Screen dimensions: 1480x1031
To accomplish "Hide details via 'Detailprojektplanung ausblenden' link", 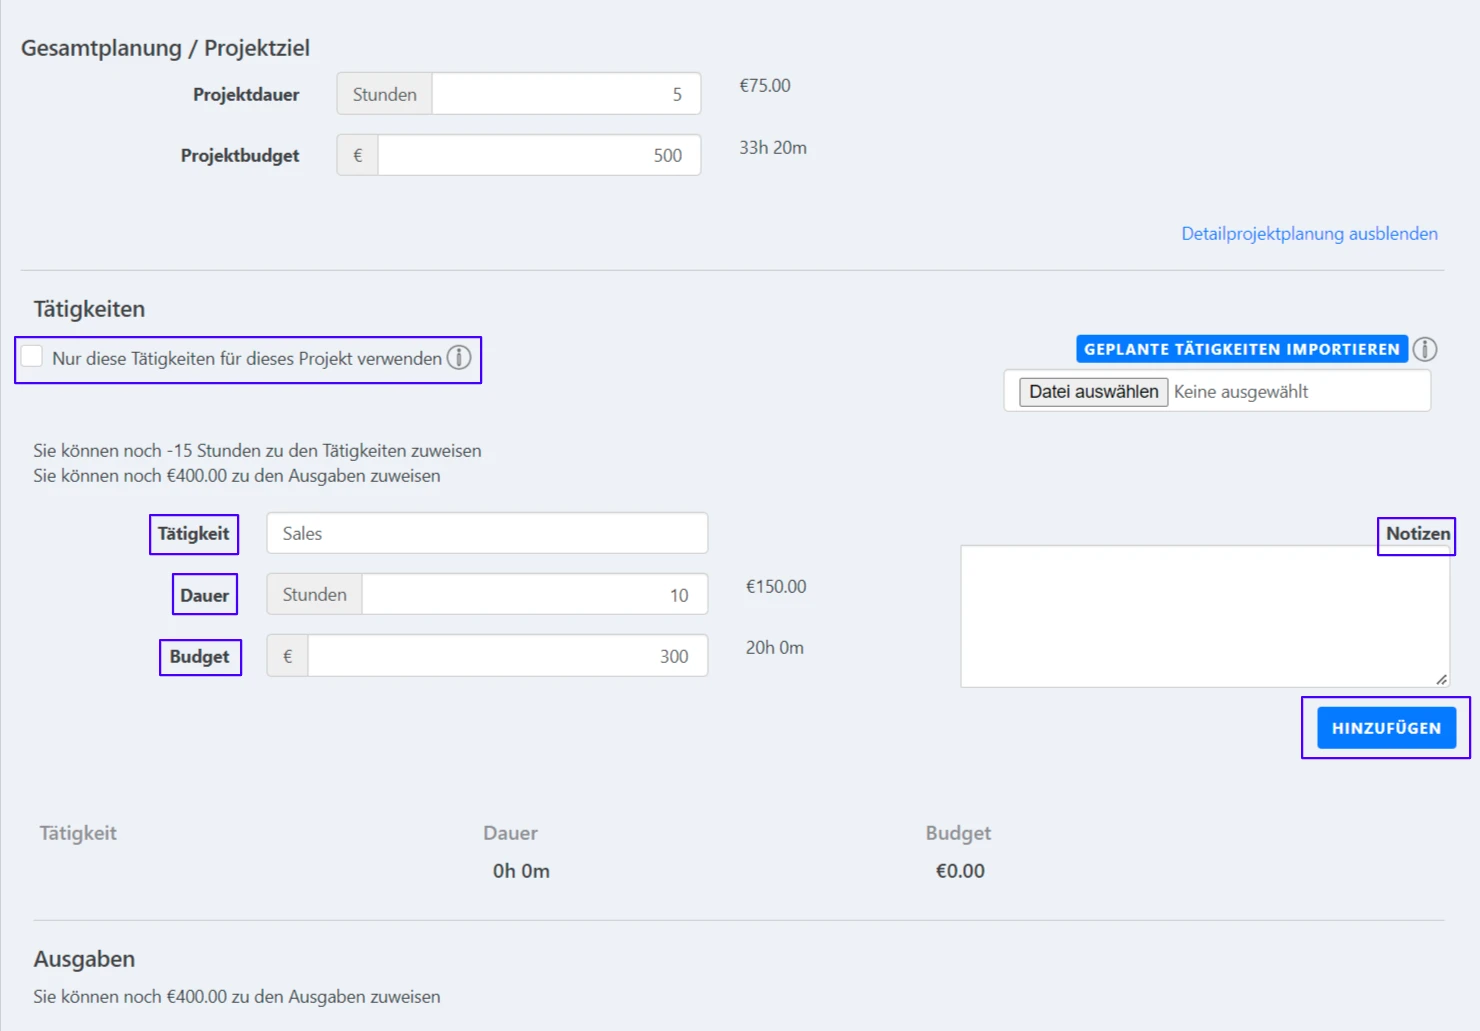I will (1309, 233).
